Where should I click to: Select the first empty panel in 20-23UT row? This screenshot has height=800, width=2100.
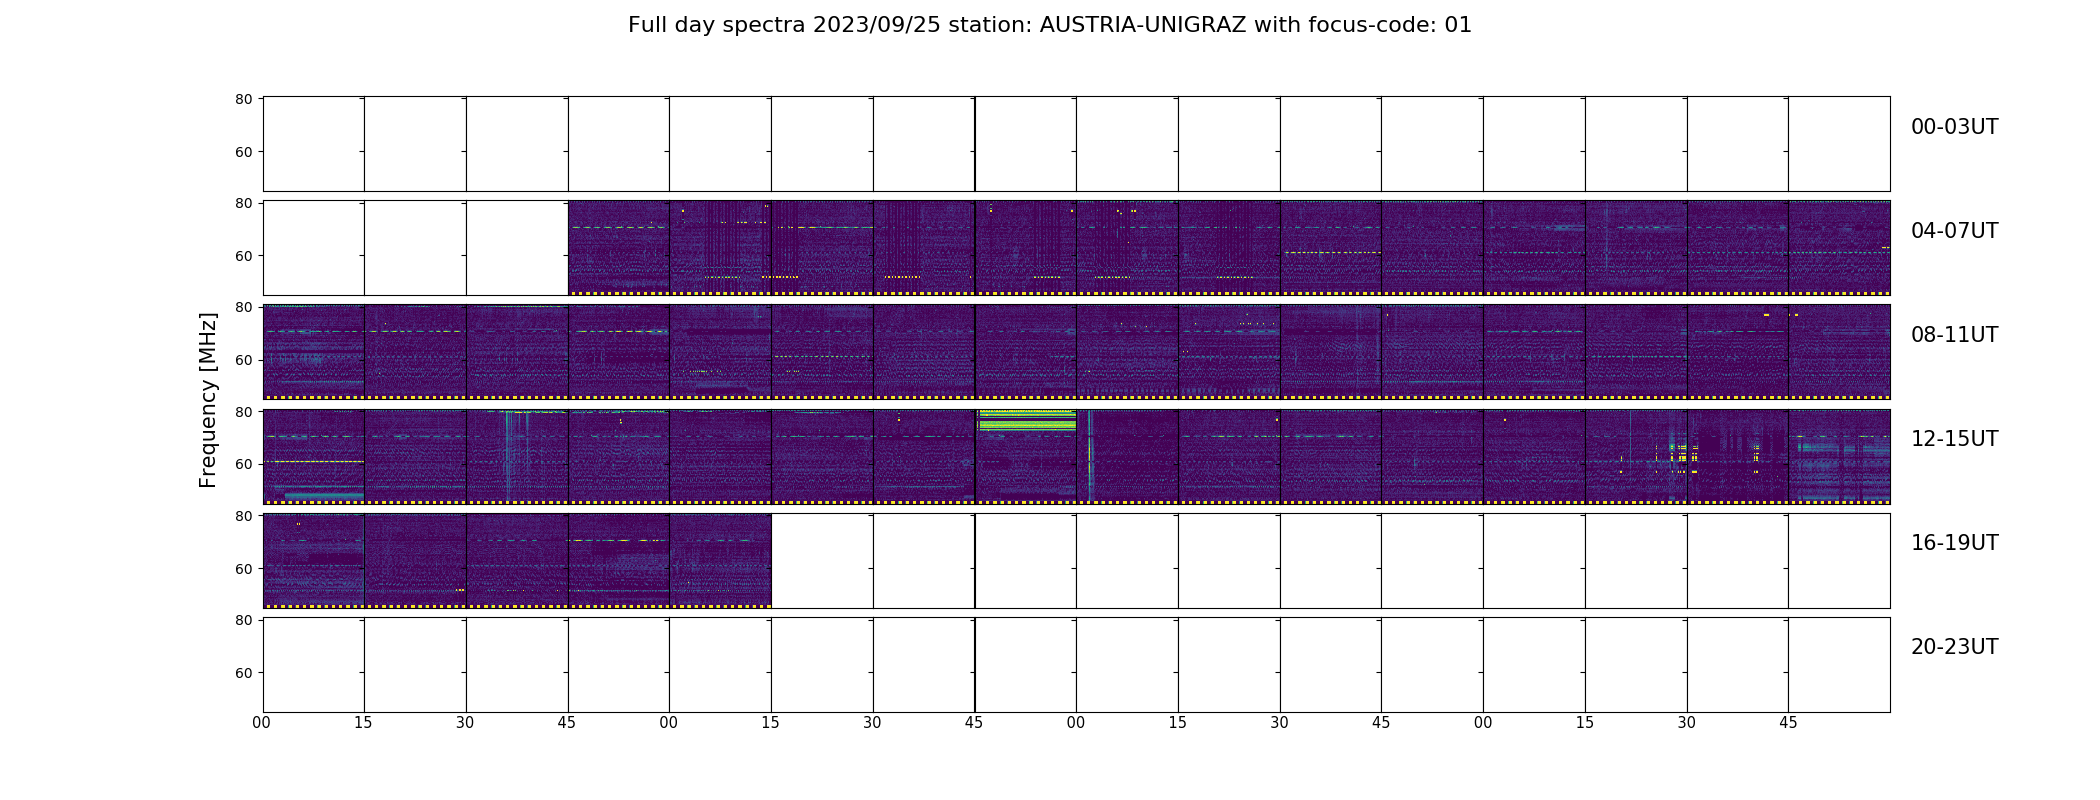[x=314, y=664]
